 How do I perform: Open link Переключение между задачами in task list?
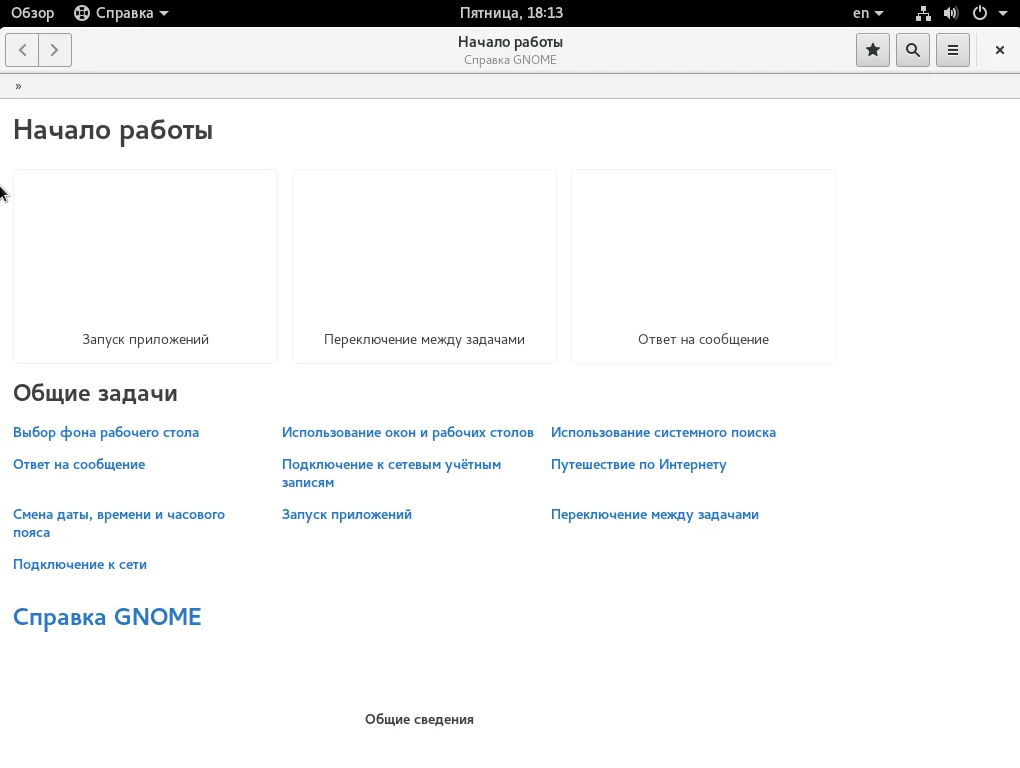pyautogui.click(x=655, y=514)
